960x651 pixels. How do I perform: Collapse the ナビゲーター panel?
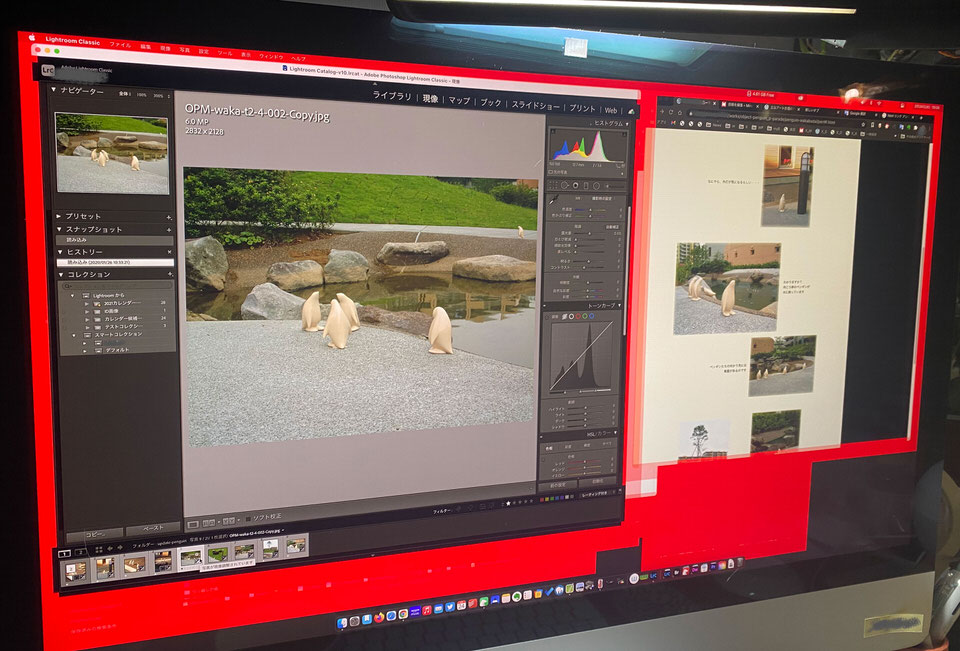[54, 91]
